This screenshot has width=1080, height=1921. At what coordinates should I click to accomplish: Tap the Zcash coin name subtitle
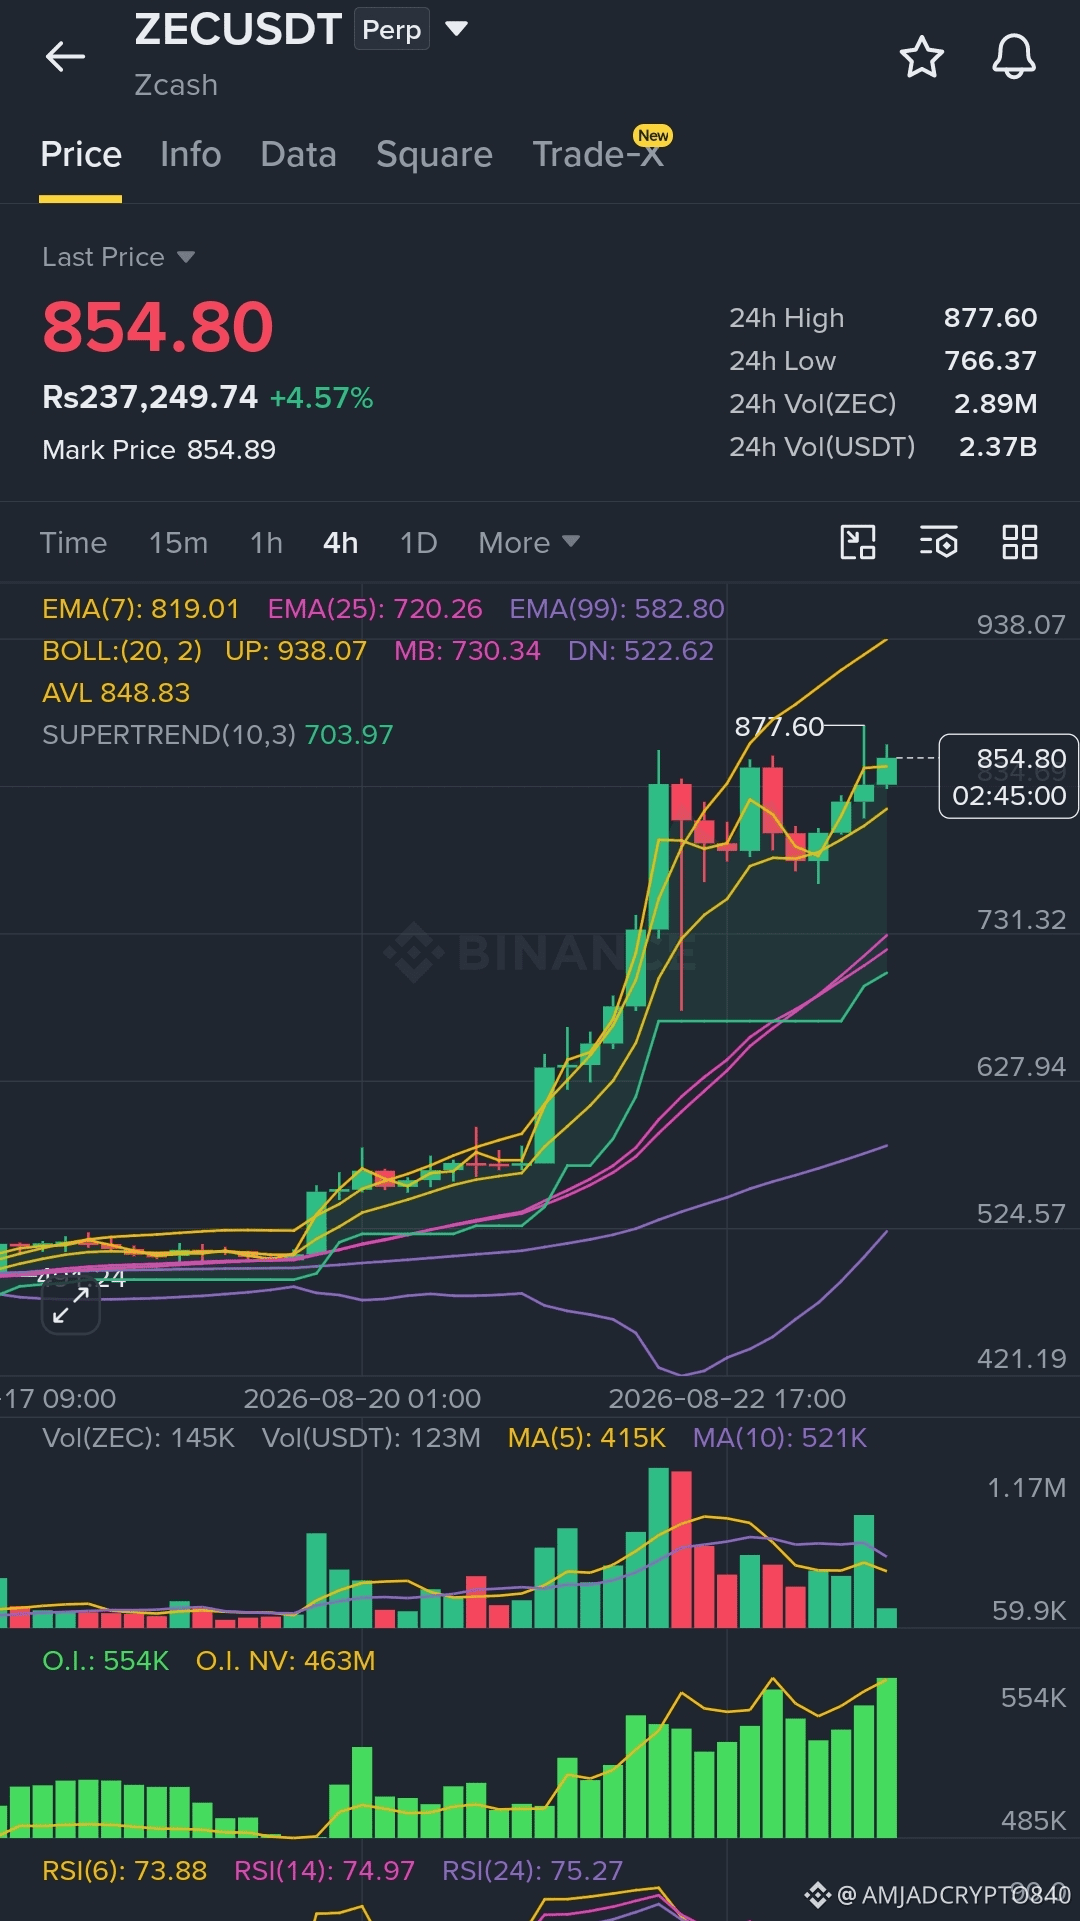[176, 85]
